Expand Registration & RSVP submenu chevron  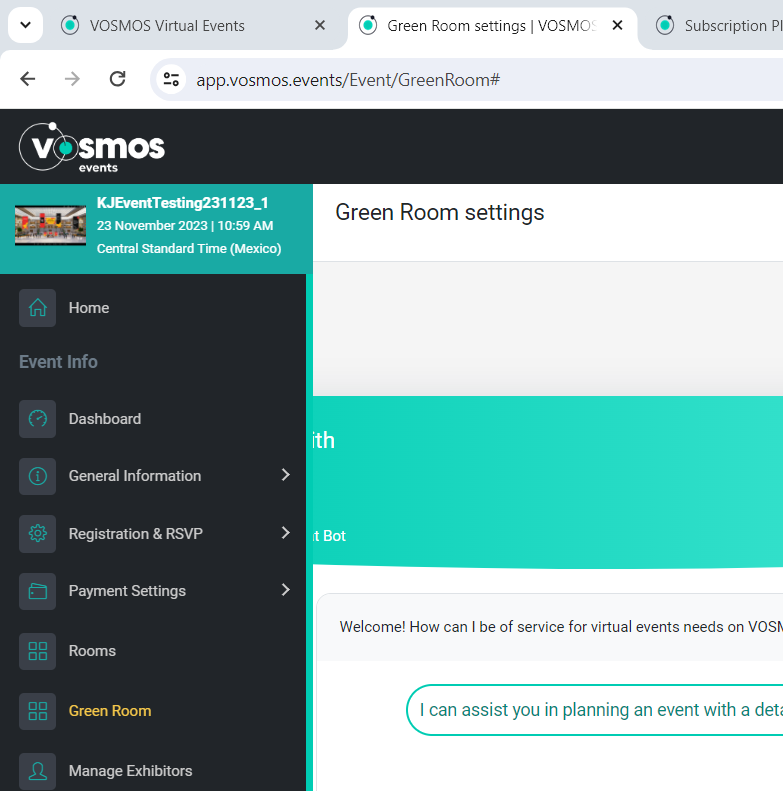coord(286,533)
